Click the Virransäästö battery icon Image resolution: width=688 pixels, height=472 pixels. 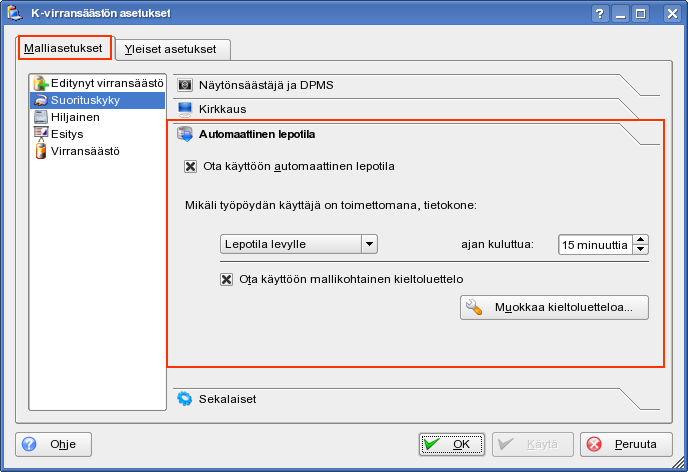pos(40,151)
